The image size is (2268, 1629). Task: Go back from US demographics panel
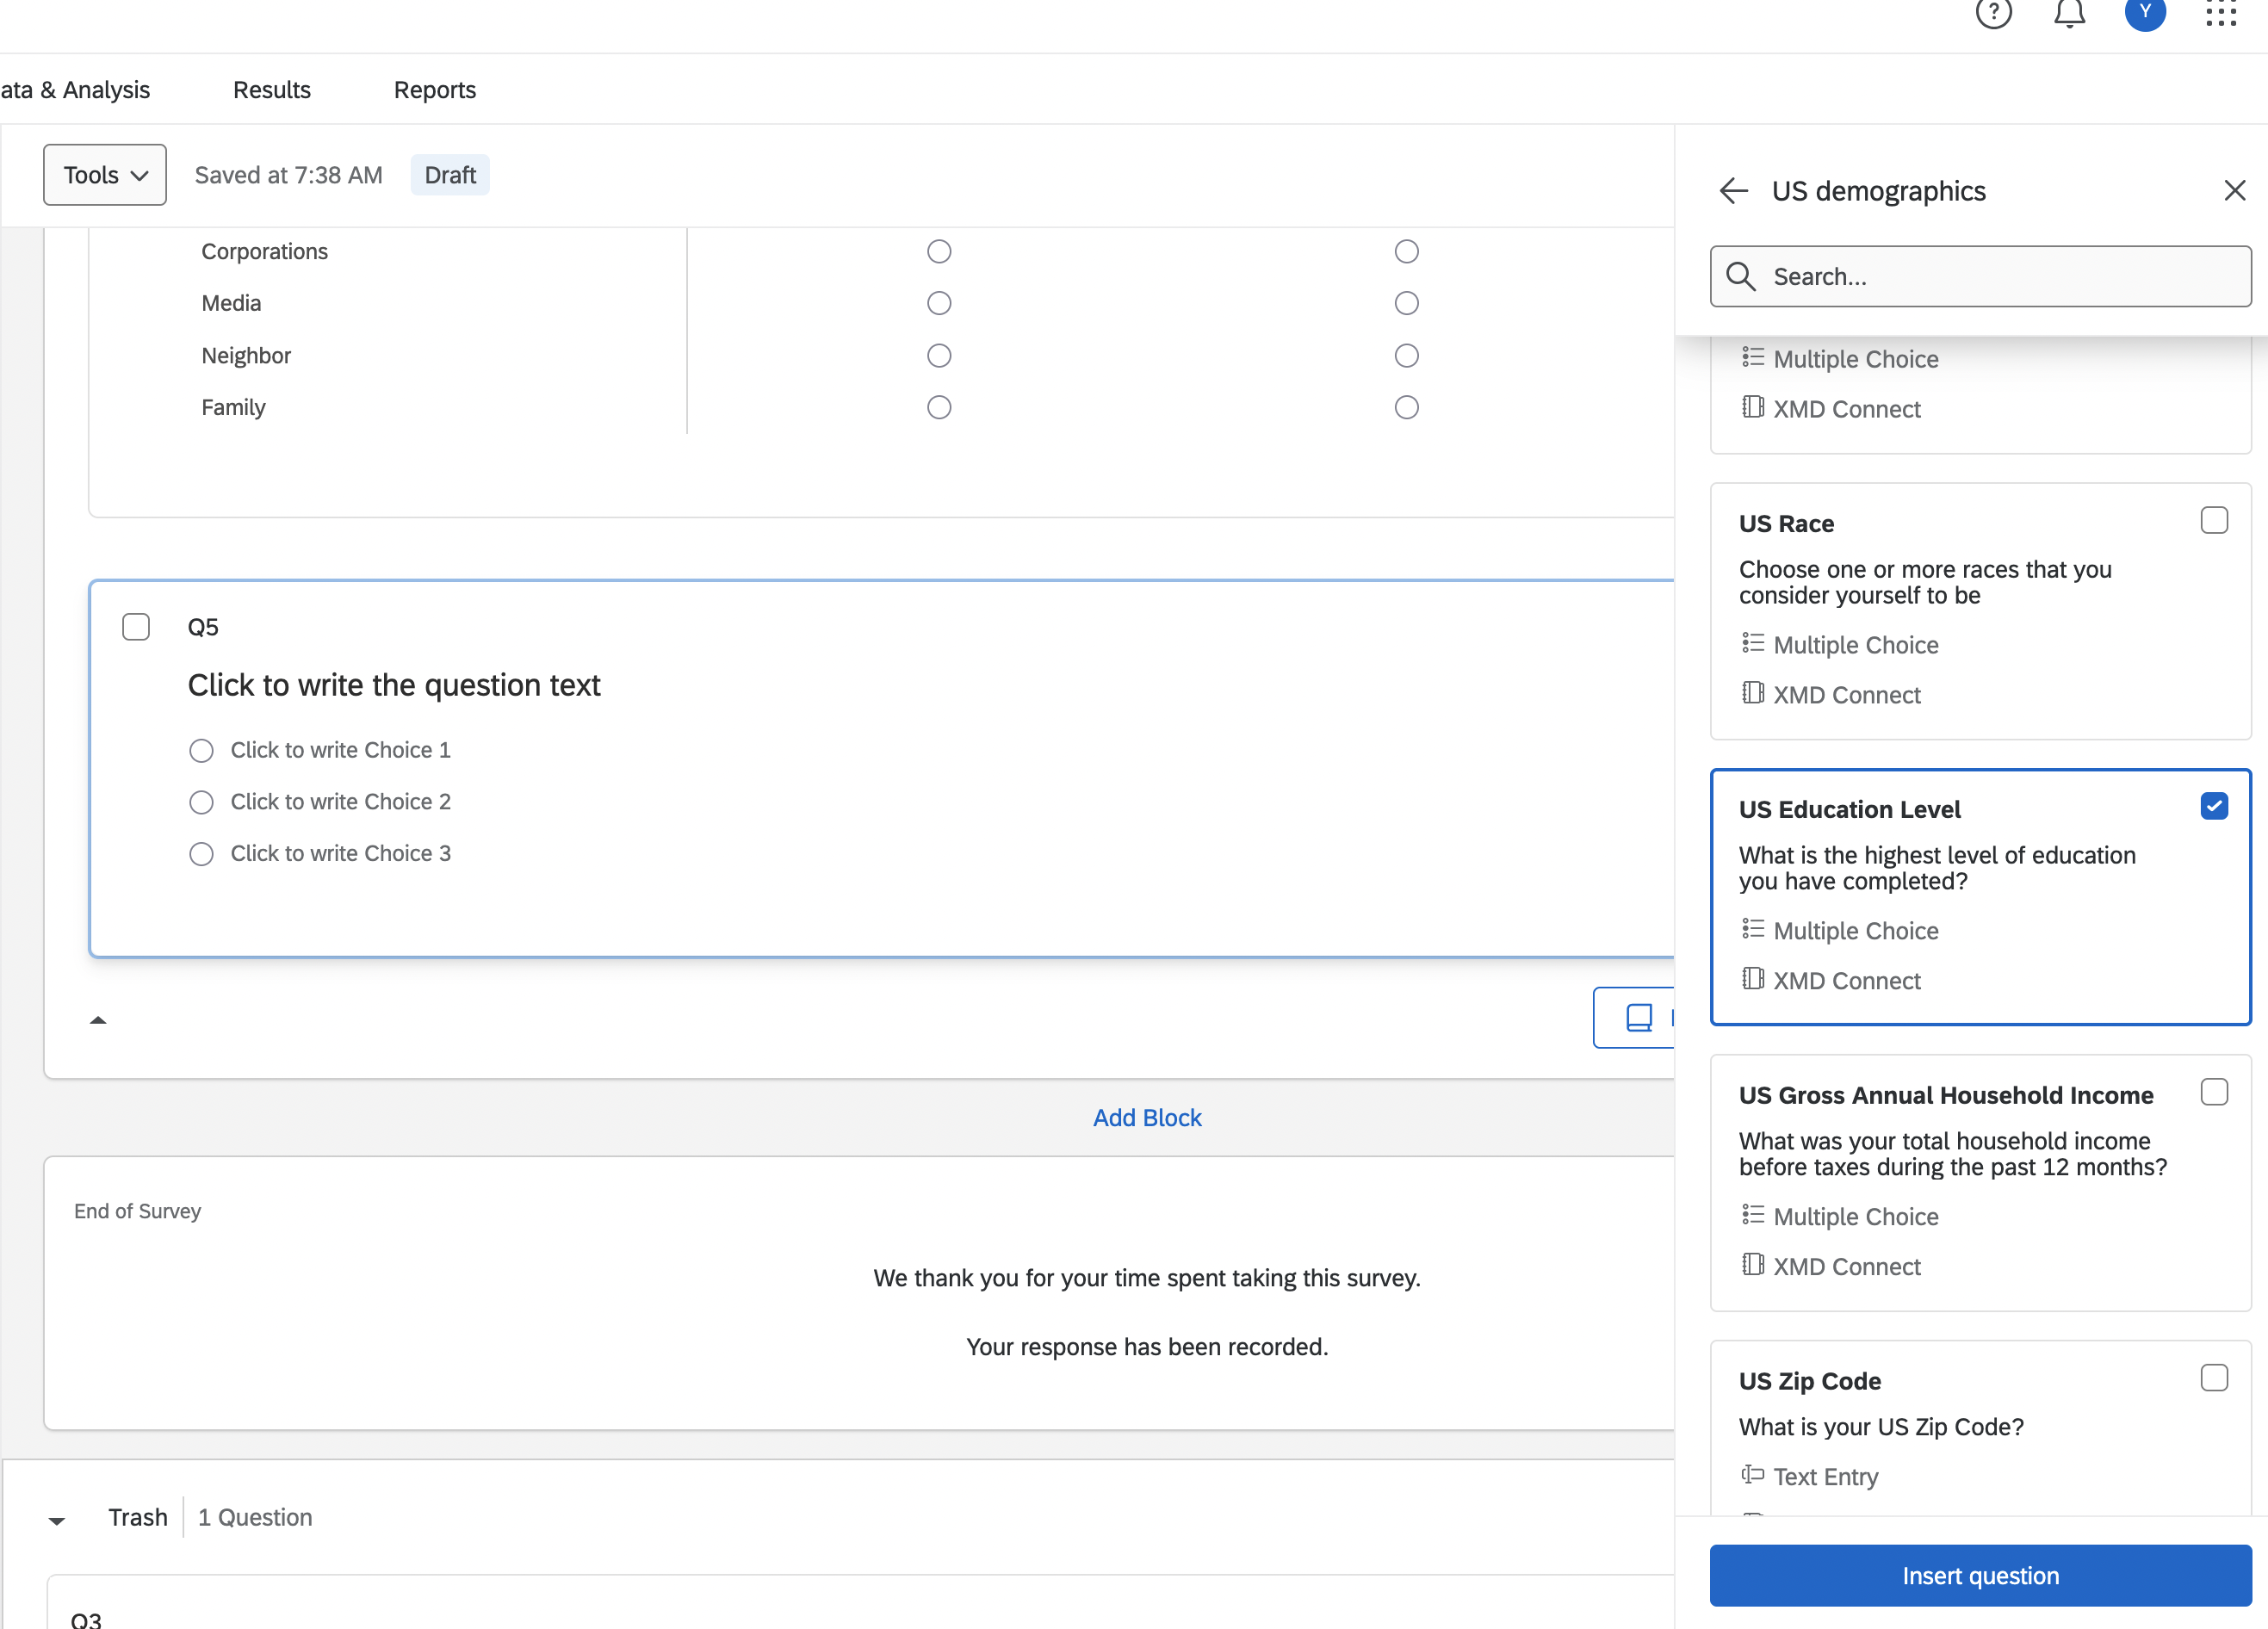pos(1733,191)
